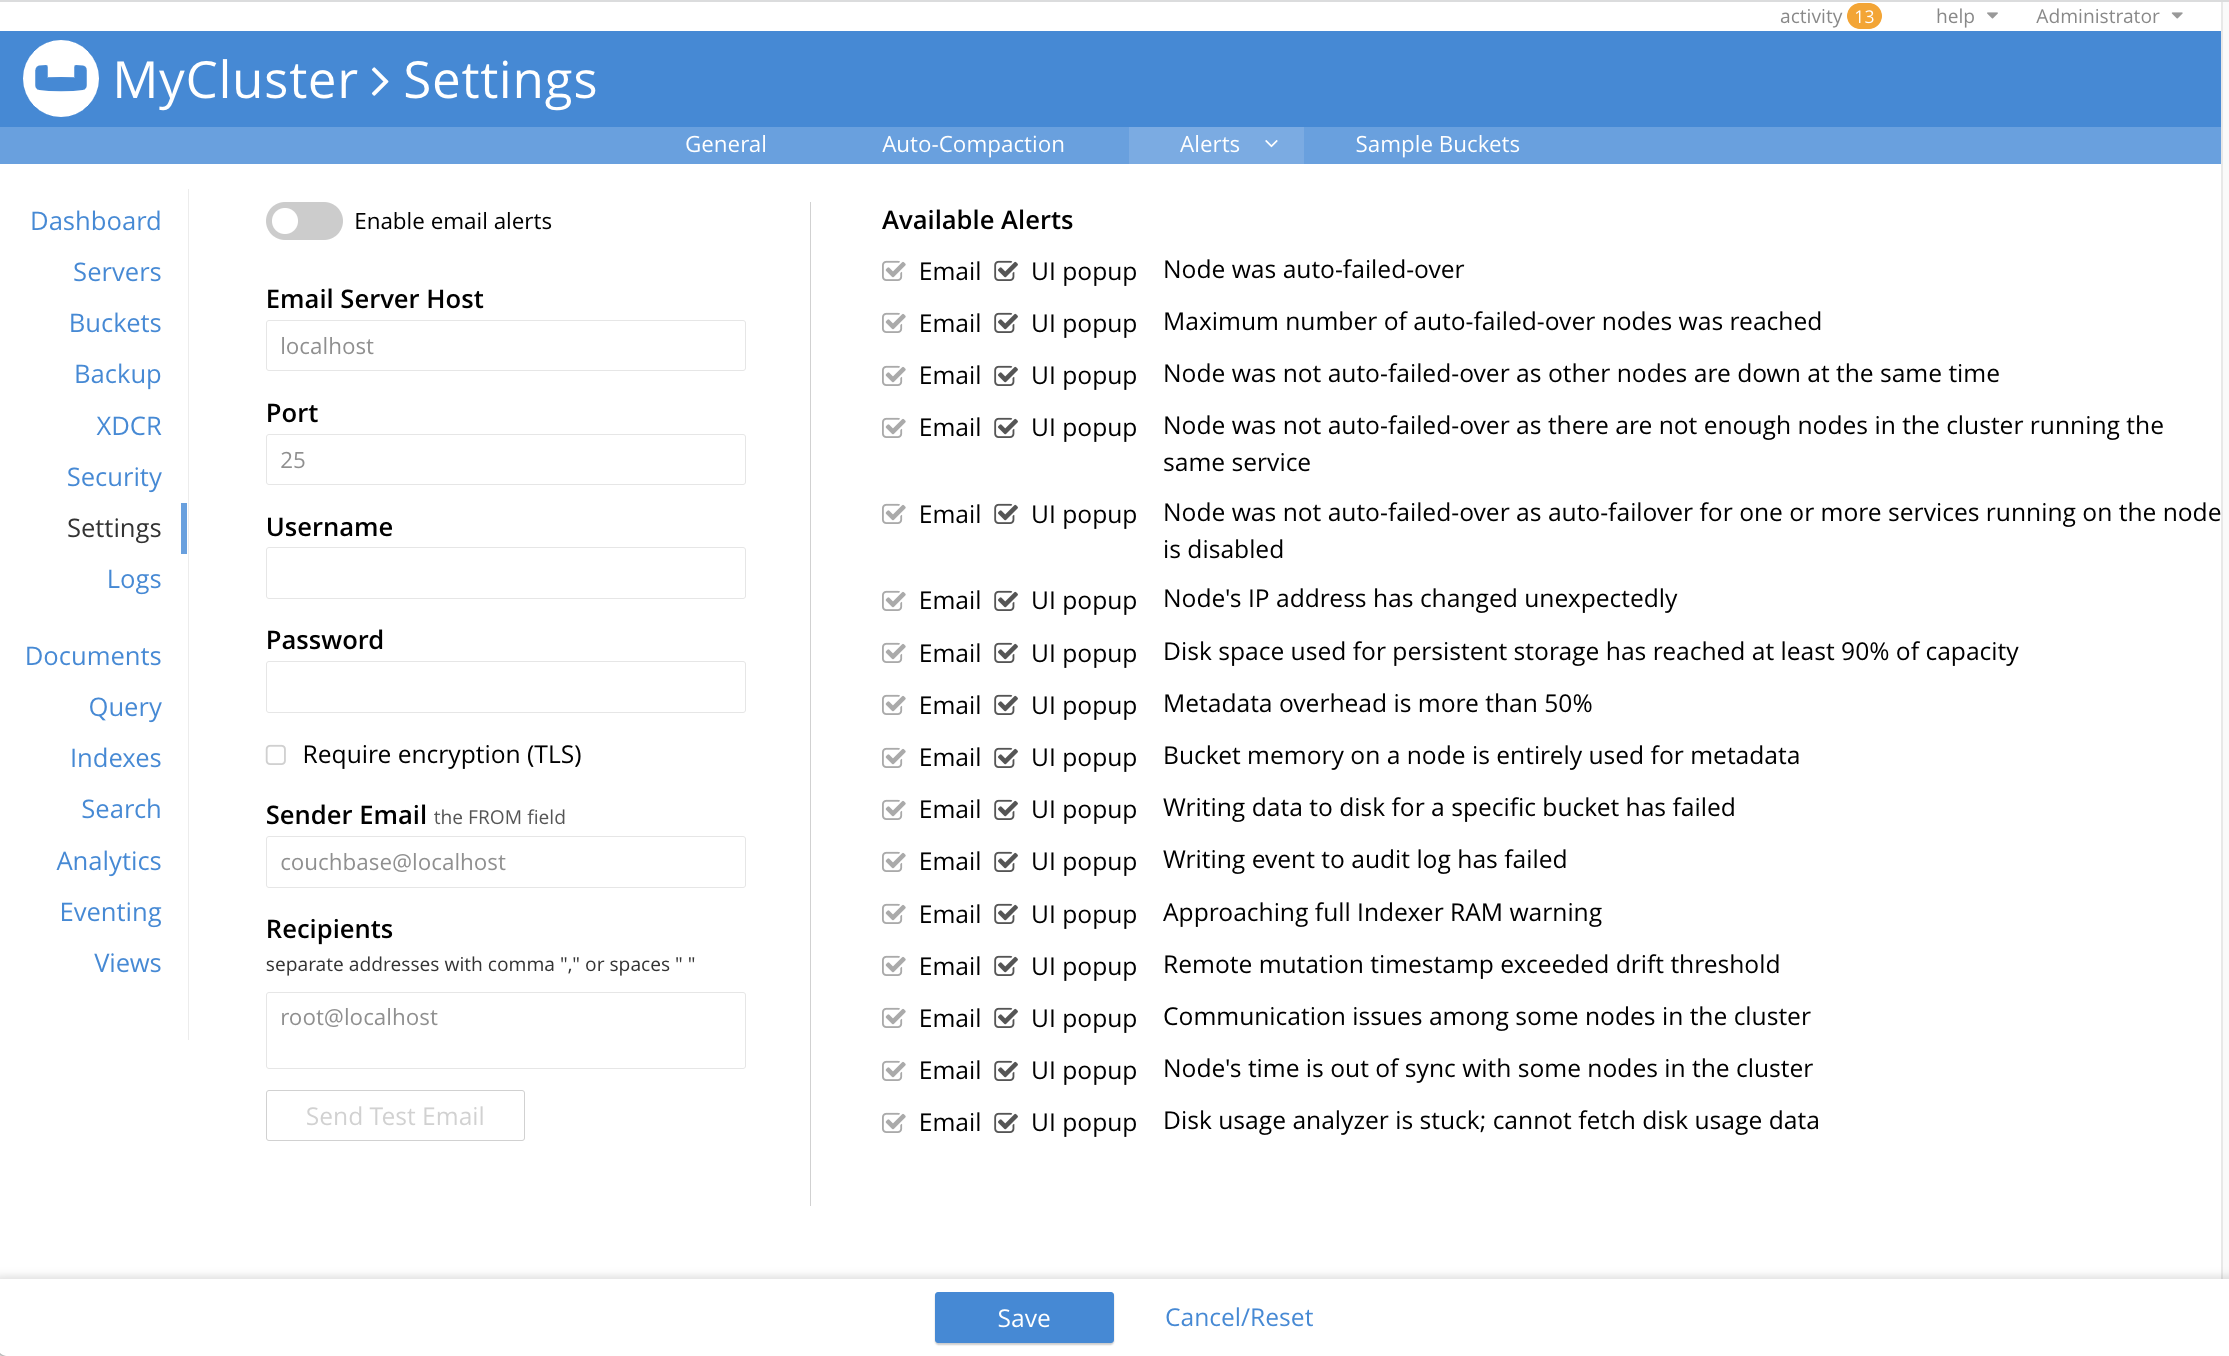Screen dimensions: 2229x1356
Task: Check the Require encryption (TLS) checkbox
Action: 276,755
